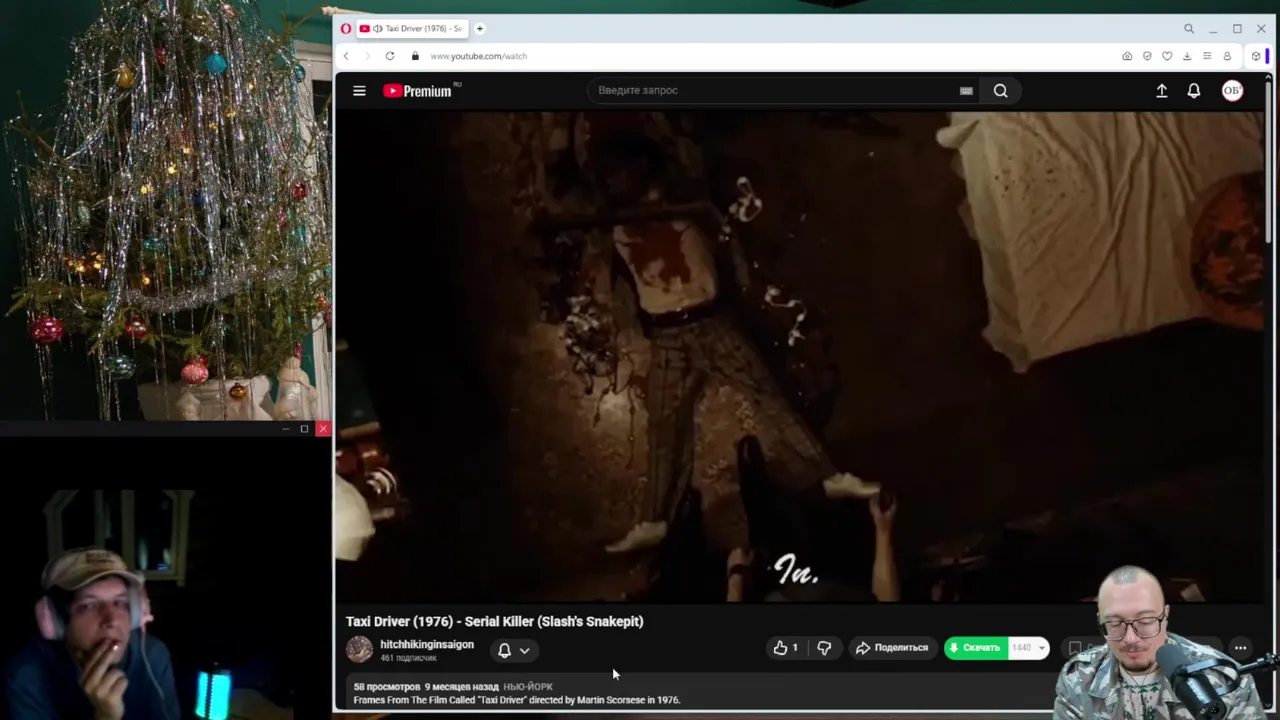
Task: Click the video title text
Action: pyautogui.click(x=495, y=621)
